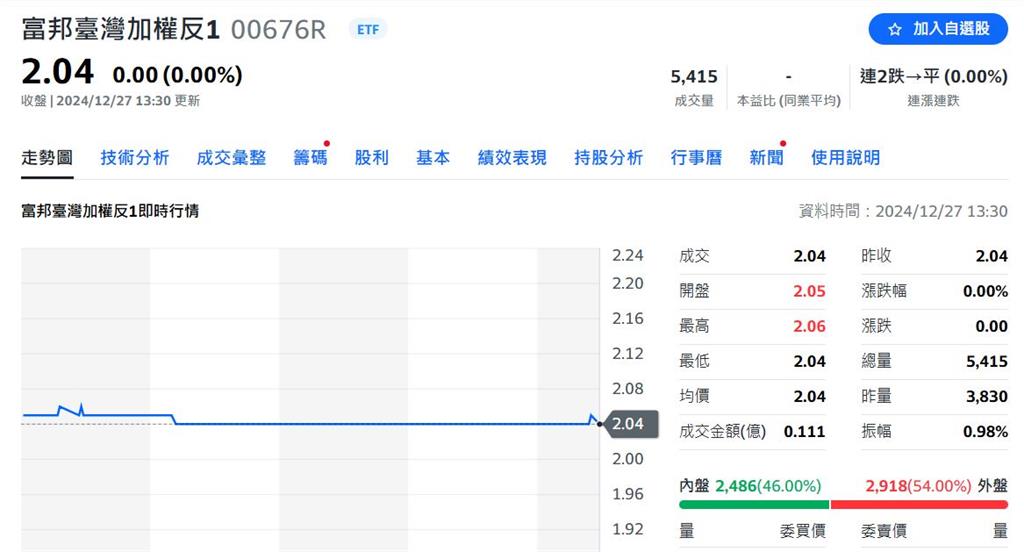Switch to the 績效表現 tab
The height and width of the screenshot is (552, 1024).
click(x=512, y=157)
